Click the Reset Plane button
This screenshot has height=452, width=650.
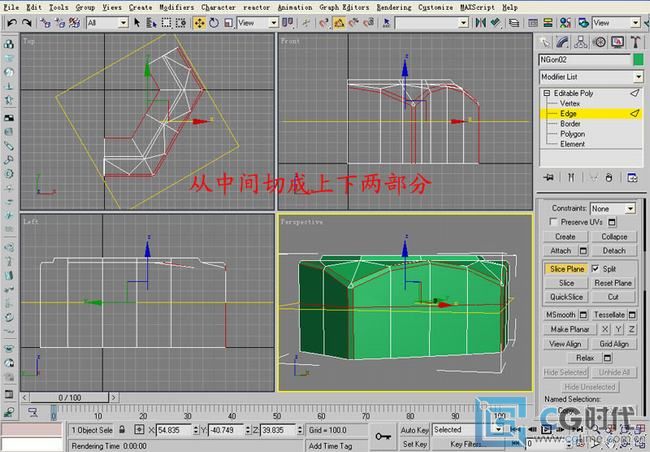[613, 283]
